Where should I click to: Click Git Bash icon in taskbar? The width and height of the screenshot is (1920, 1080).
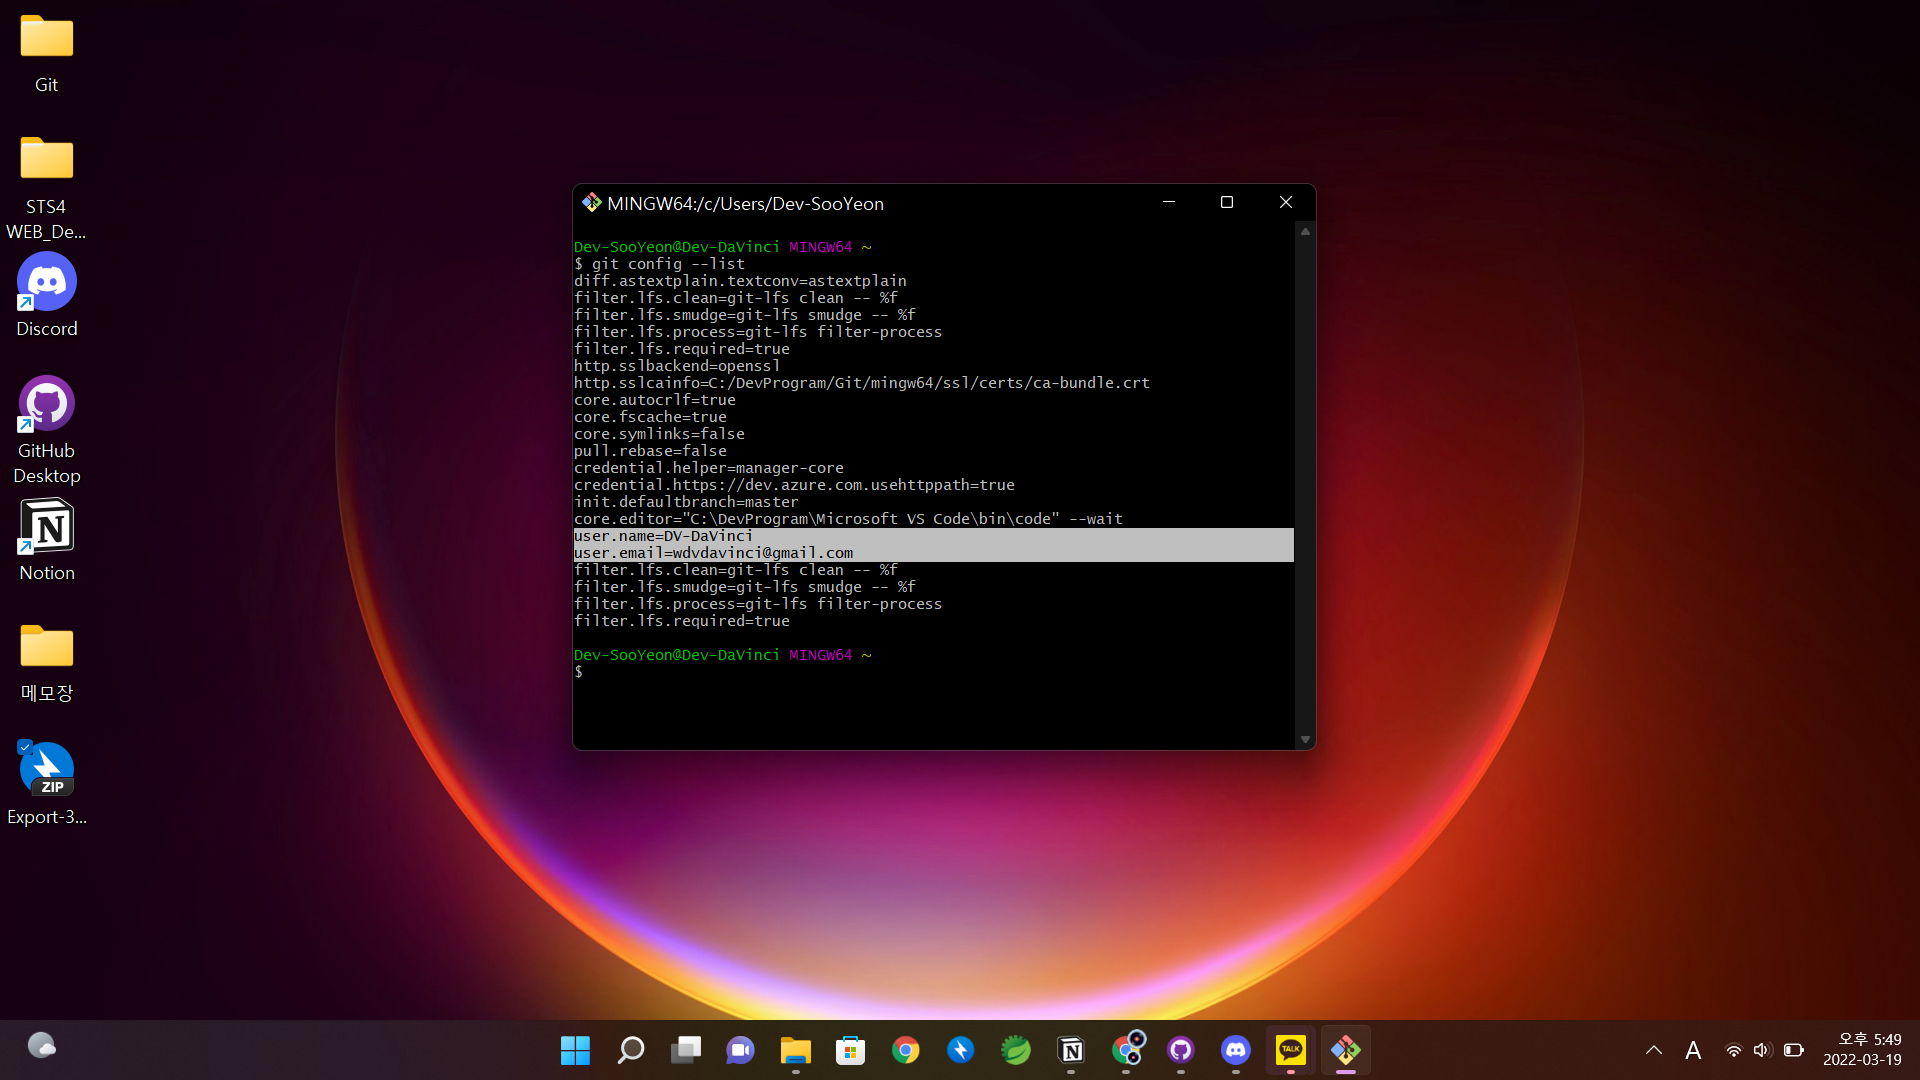[1345, 1050]
